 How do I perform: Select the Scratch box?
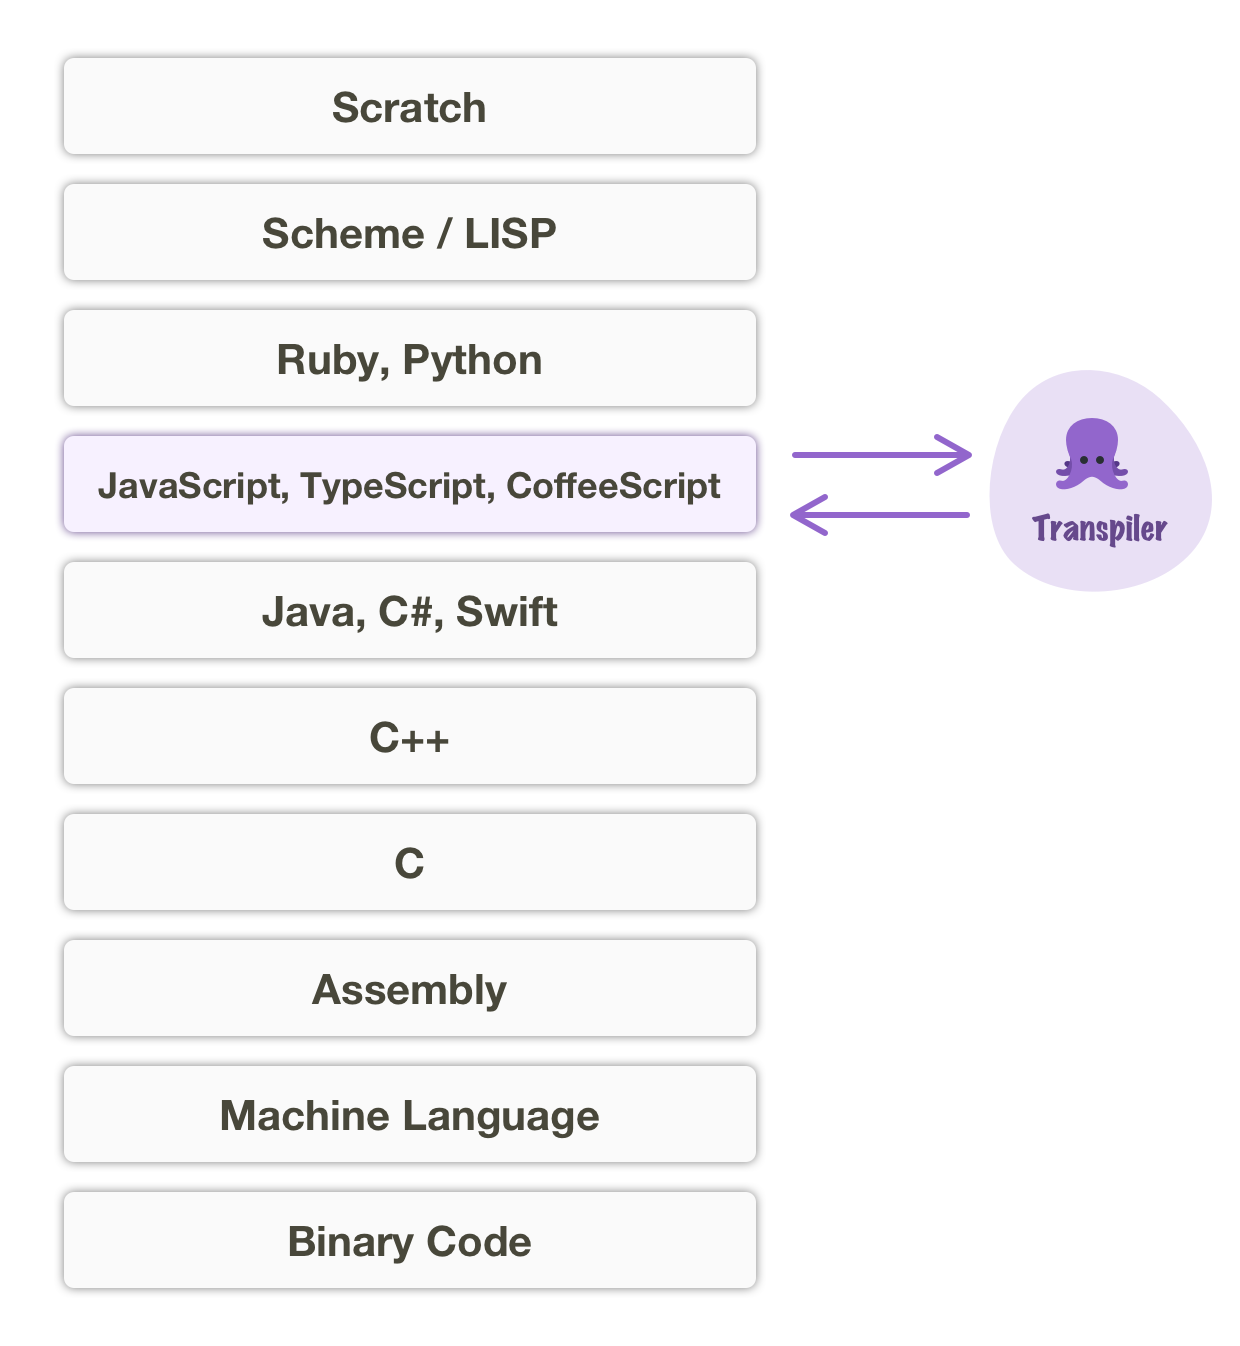pyautogui.click(x=410, y=106)
